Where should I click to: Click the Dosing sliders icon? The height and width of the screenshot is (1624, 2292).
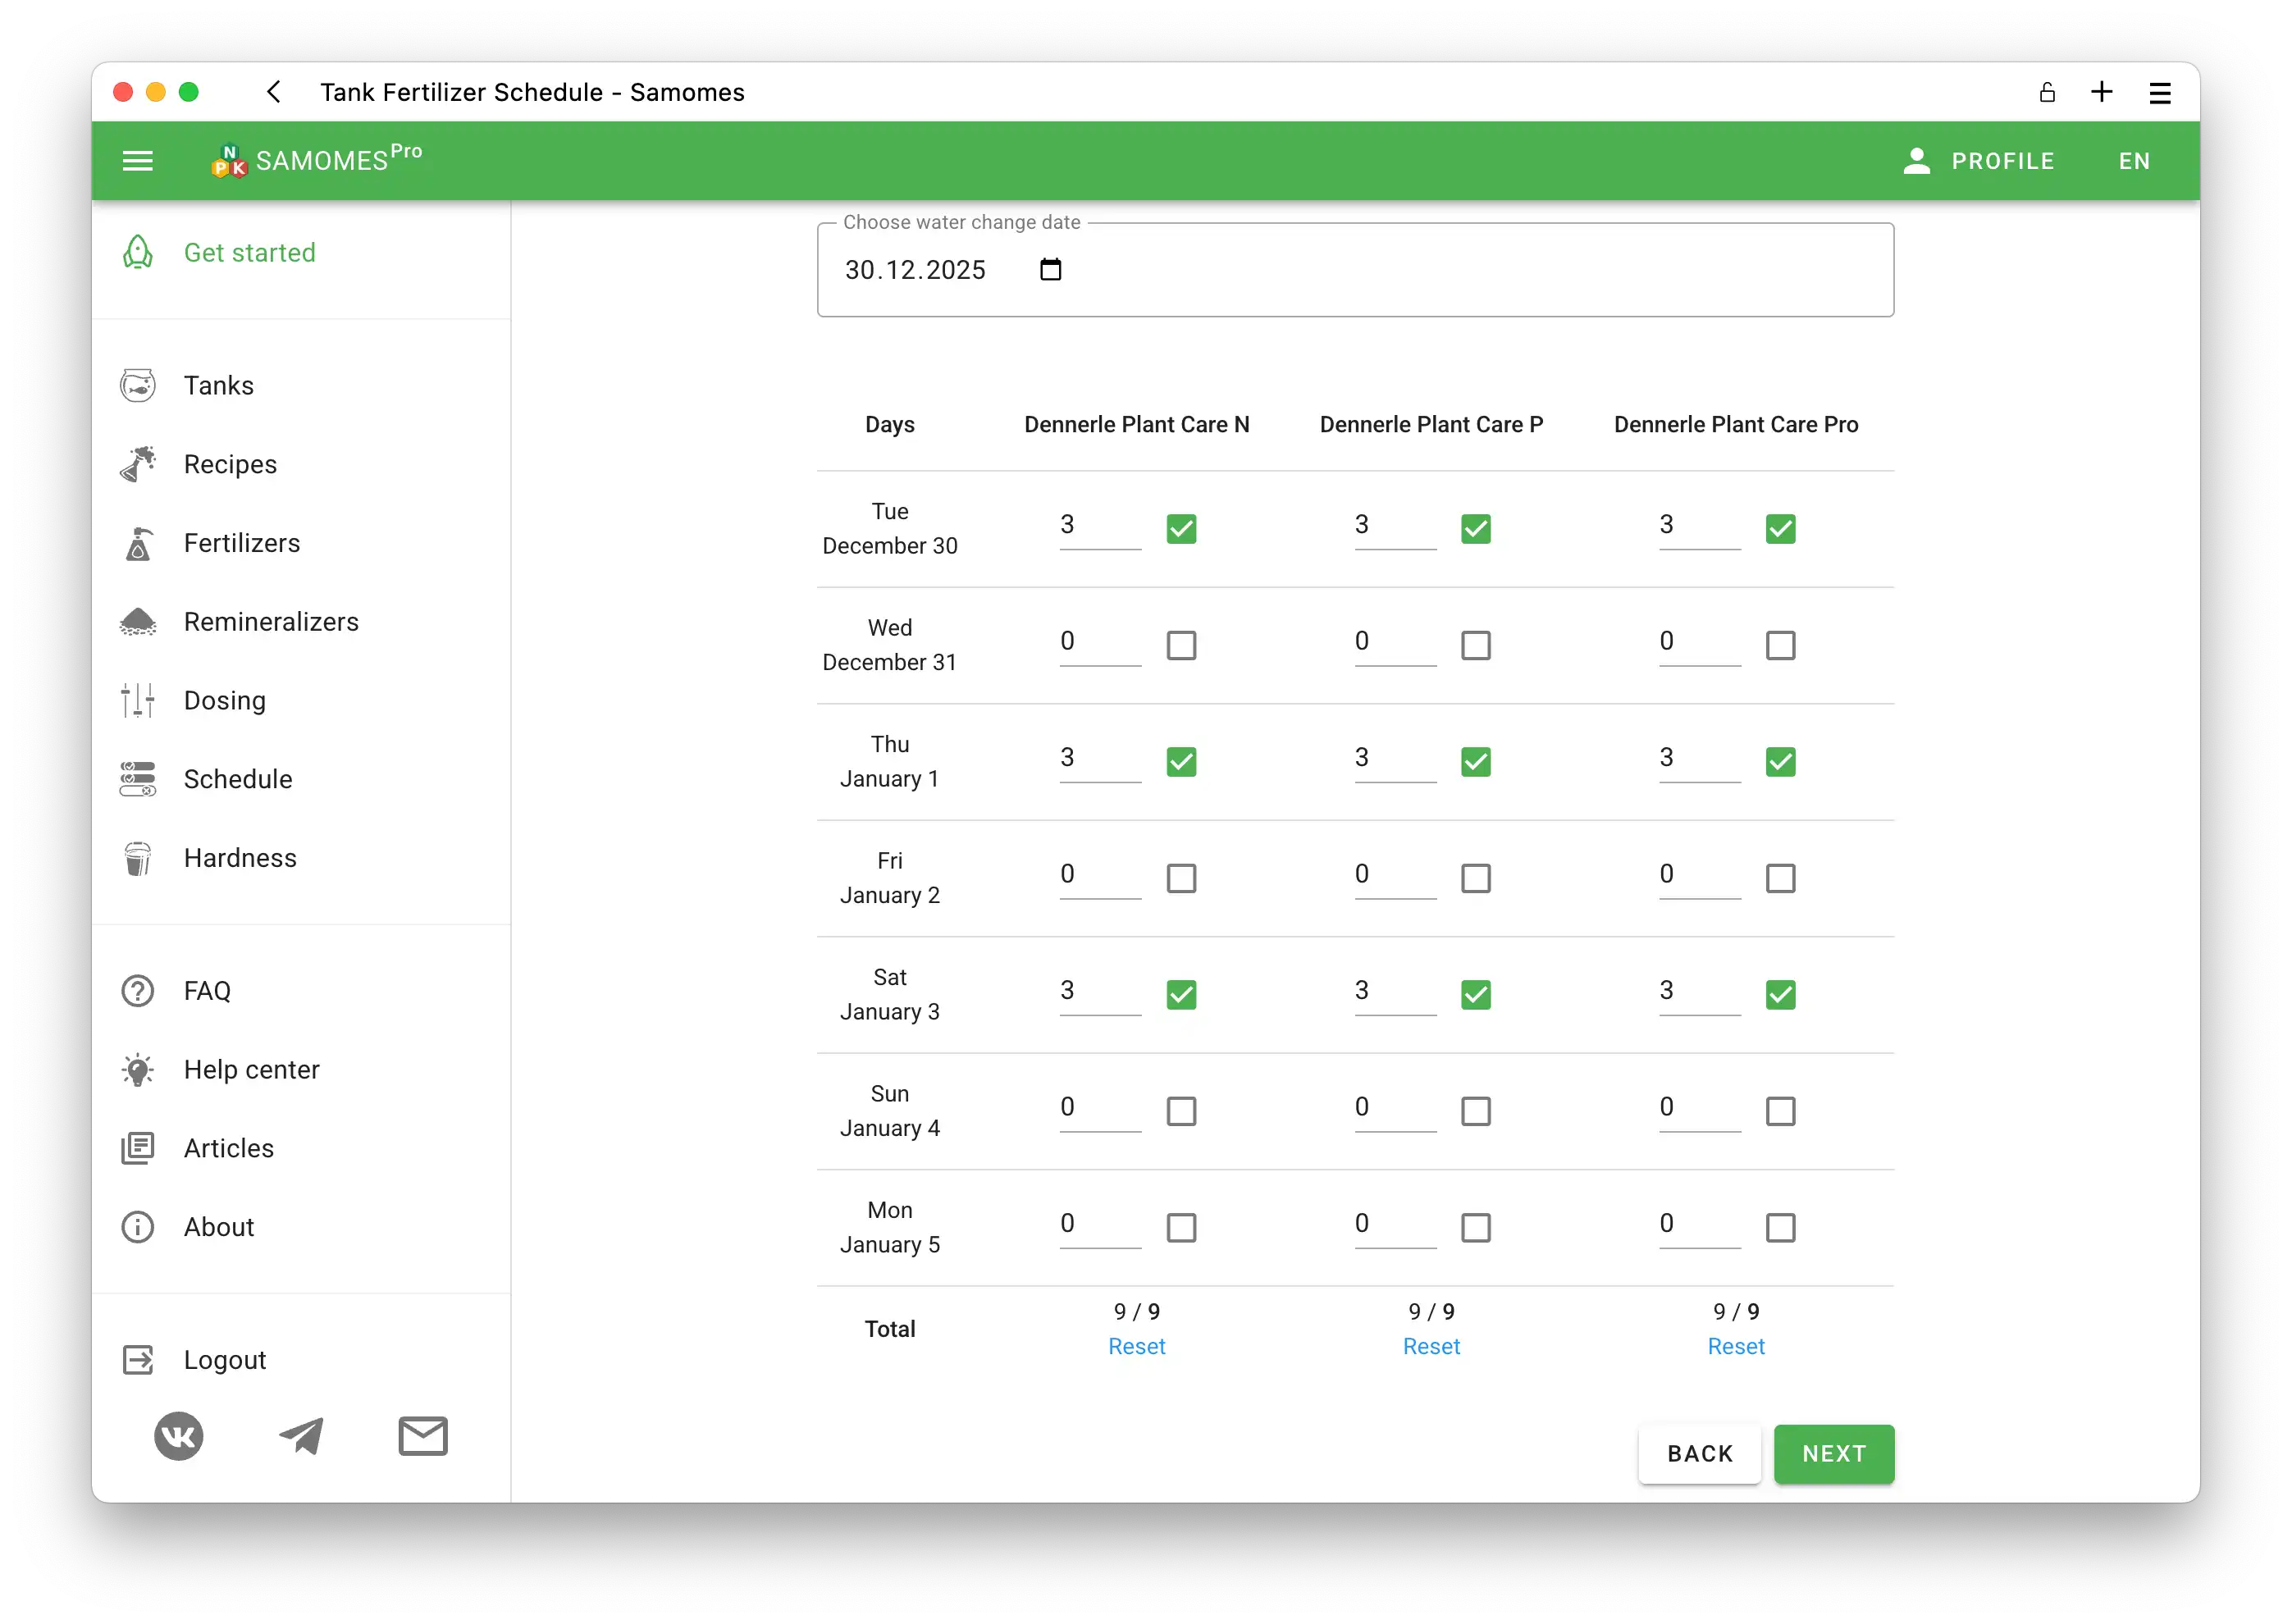click(138, 700)
